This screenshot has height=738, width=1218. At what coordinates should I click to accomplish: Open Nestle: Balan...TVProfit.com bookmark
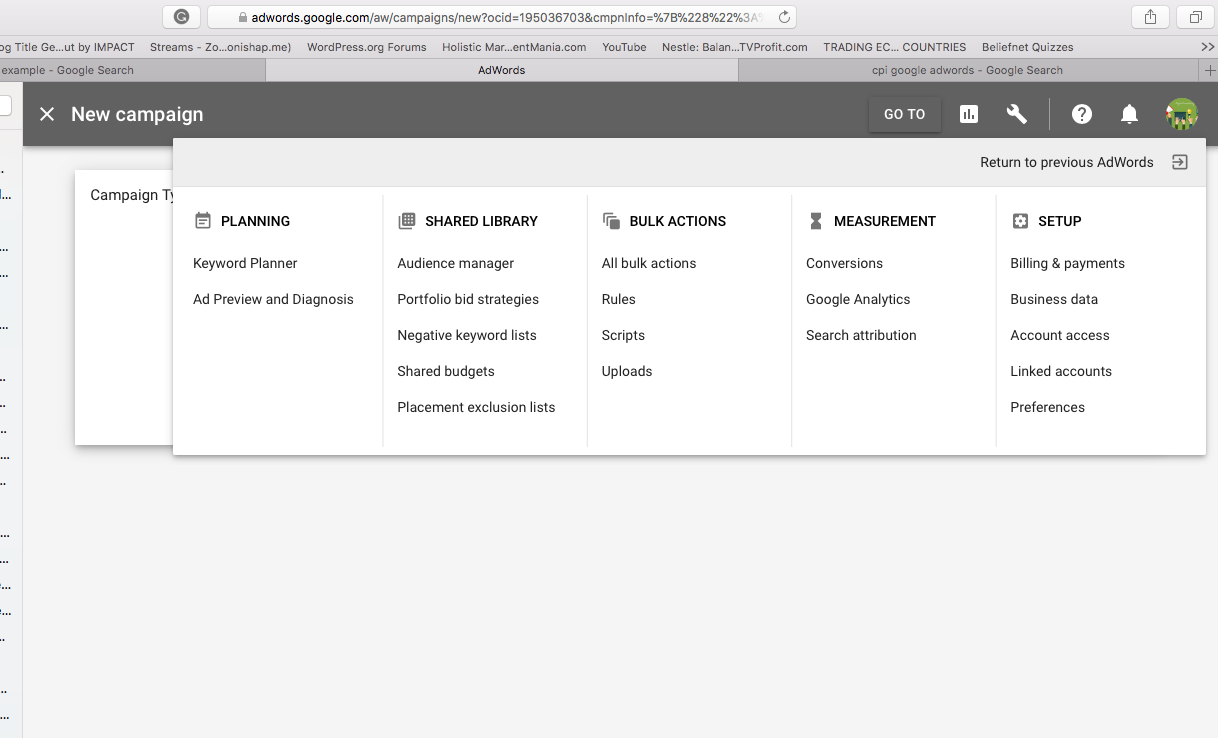pyautogui.click(x=734, y=47)
